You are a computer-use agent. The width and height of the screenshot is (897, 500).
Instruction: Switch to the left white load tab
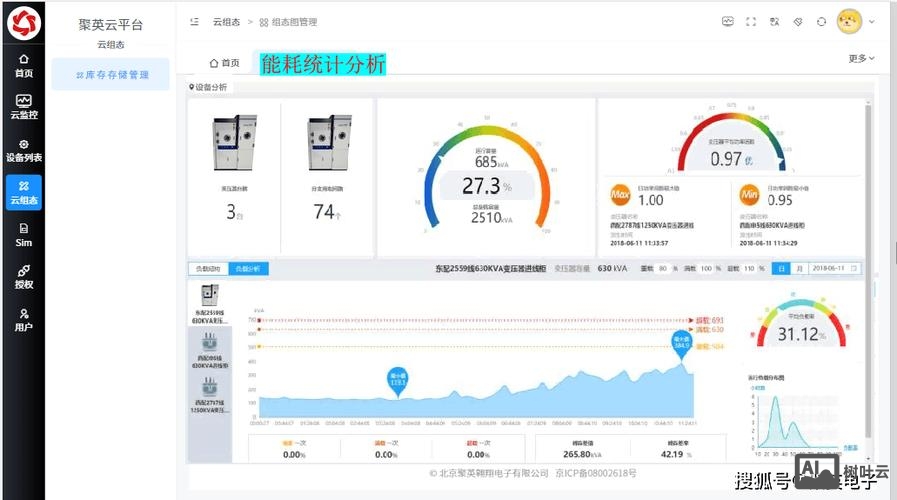[208, 268]
